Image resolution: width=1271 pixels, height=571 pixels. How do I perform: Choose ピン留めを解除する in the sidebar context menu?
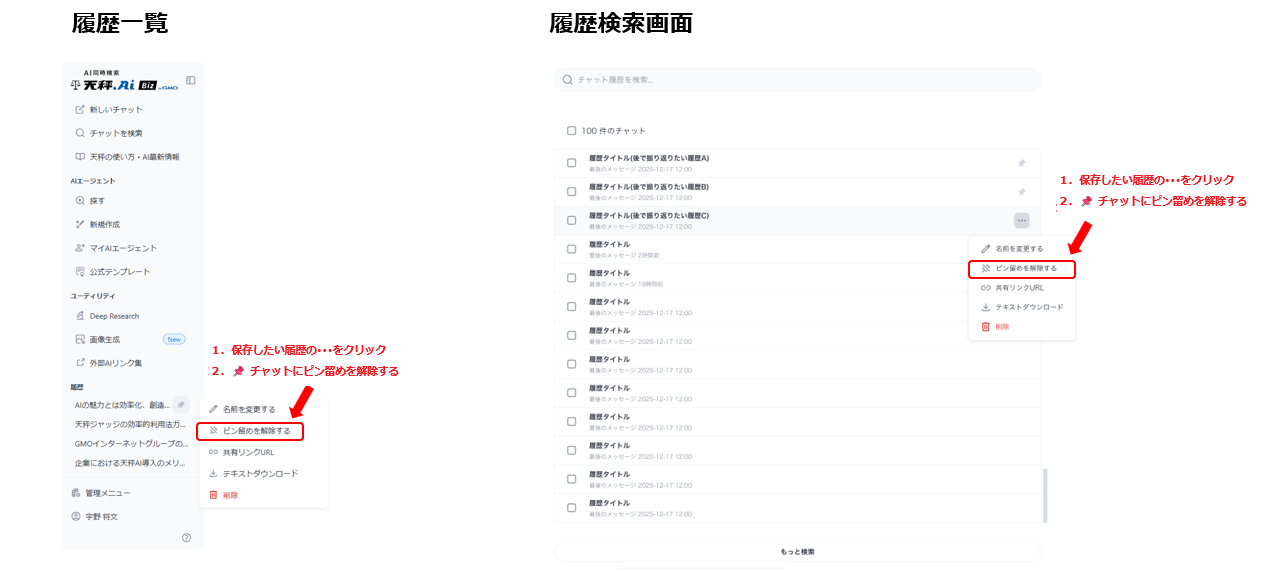(250, 431)
